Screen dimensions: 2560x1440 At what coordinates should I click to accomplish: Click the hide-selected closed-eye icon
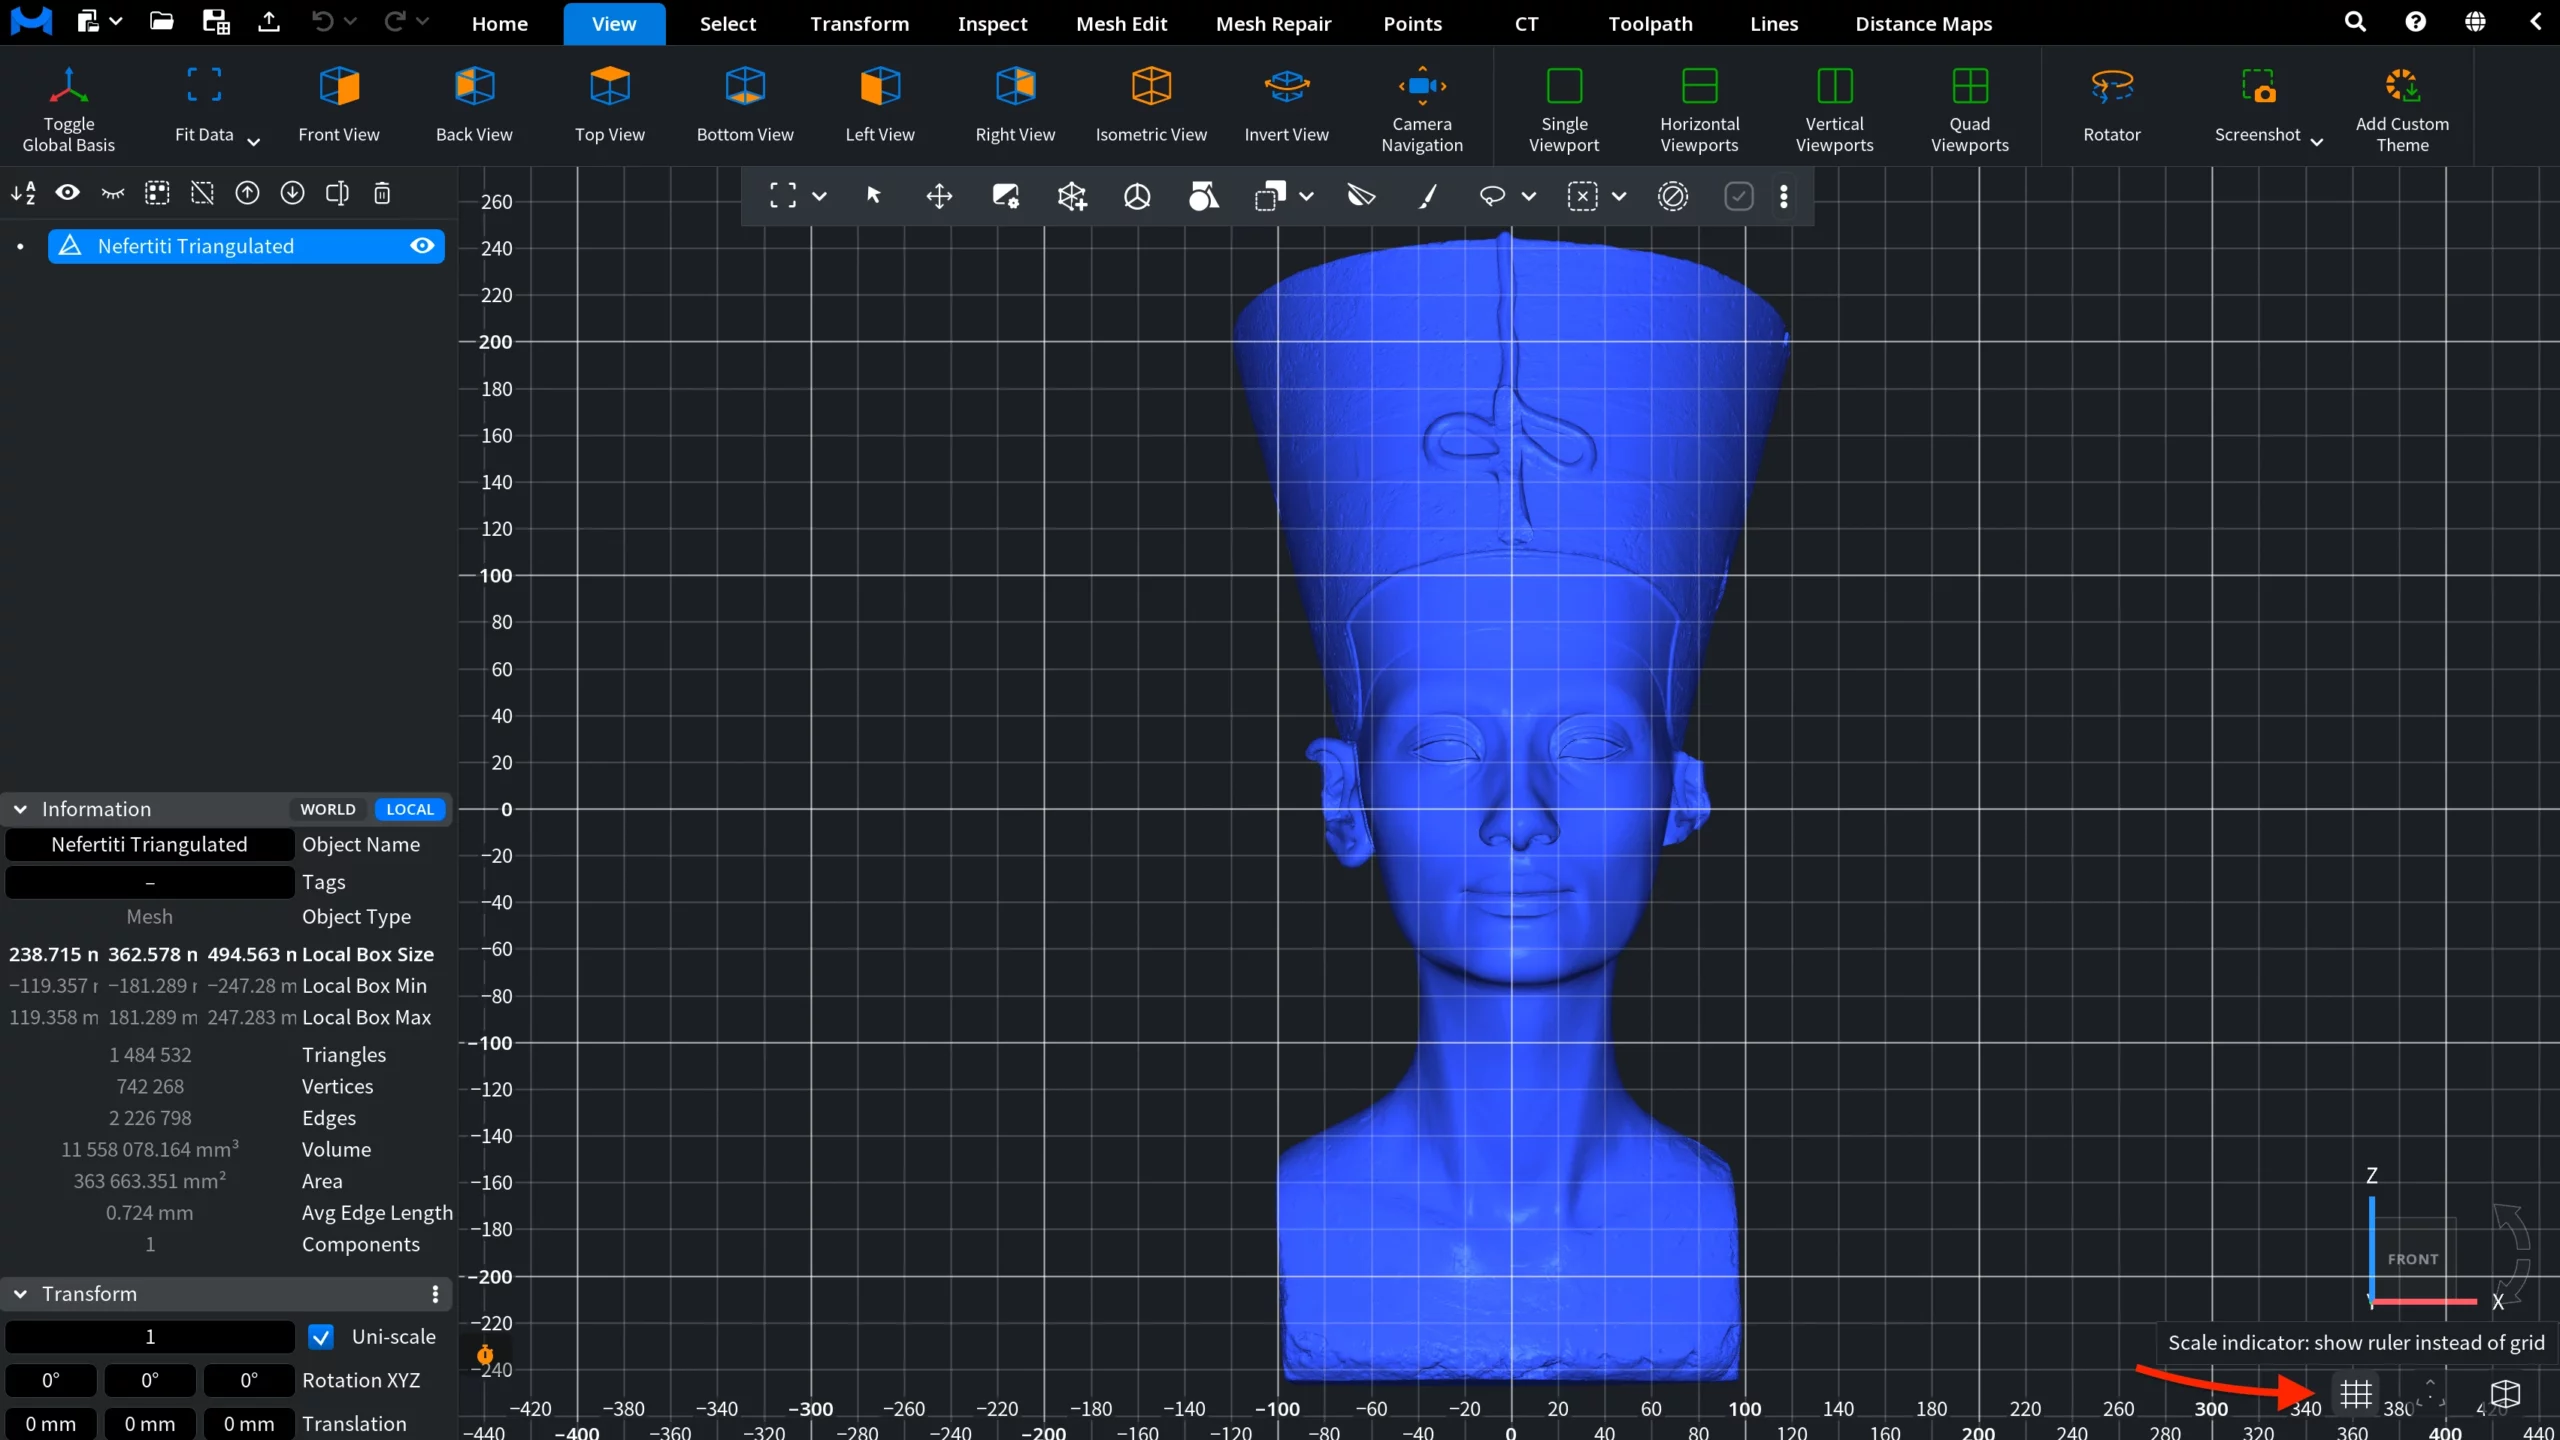pos(113,193)
